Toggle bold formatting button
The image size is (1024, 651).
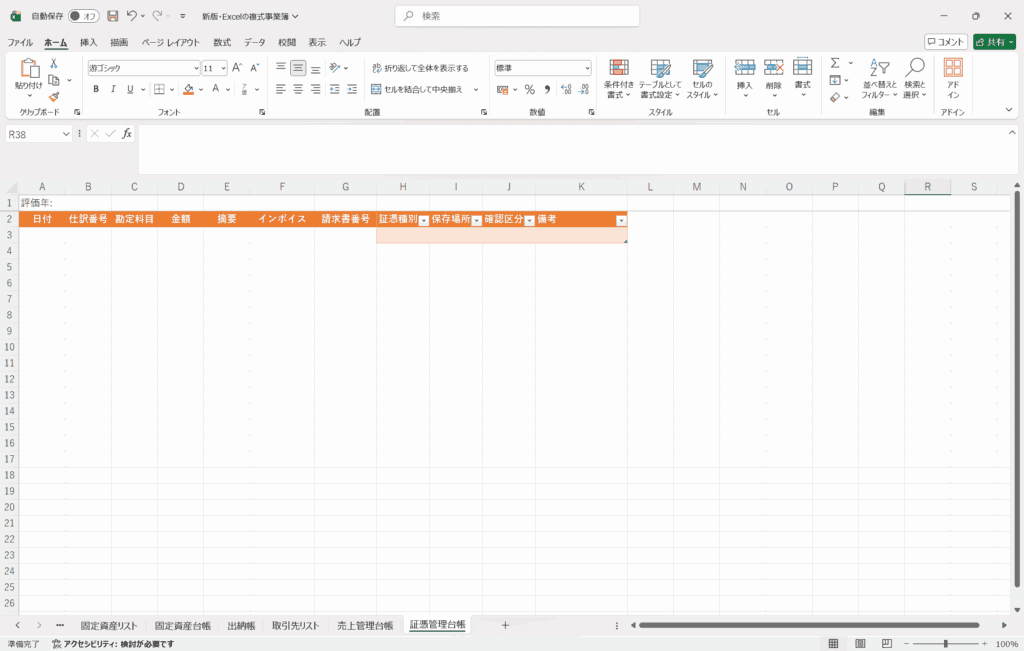coord(96,89)
